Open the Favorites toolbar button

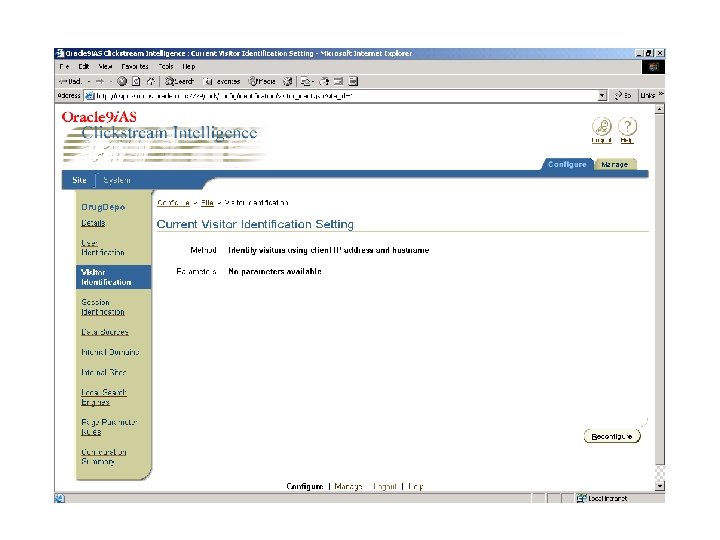coord(222,82)
